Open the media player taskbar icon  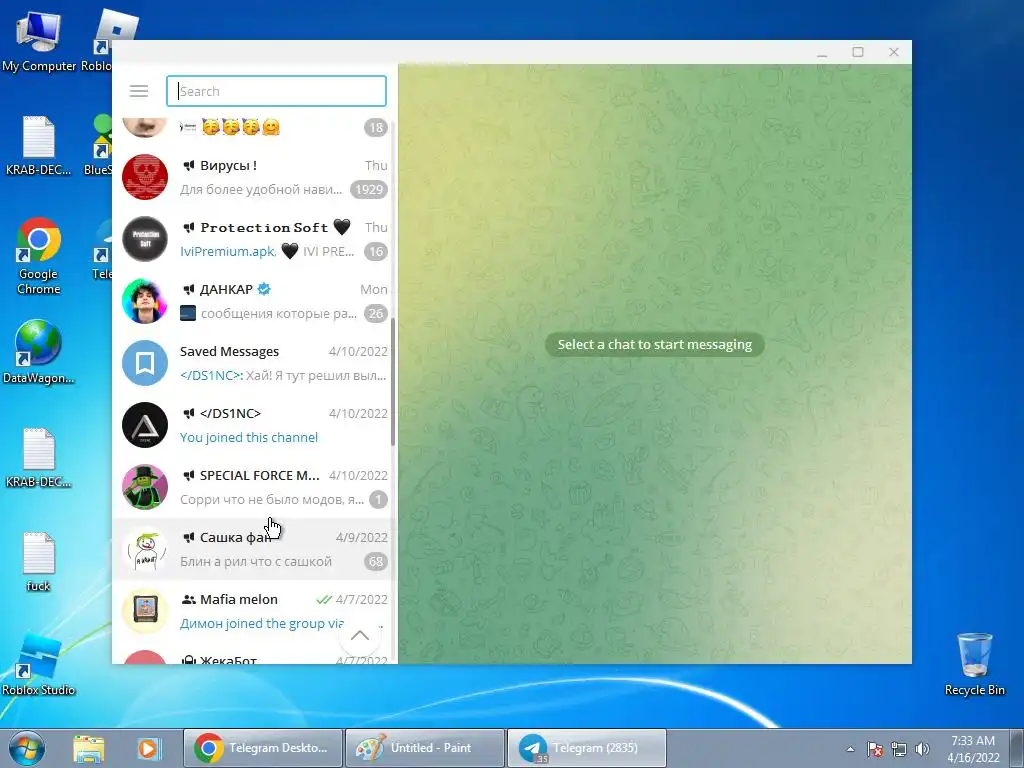(149, 748)
